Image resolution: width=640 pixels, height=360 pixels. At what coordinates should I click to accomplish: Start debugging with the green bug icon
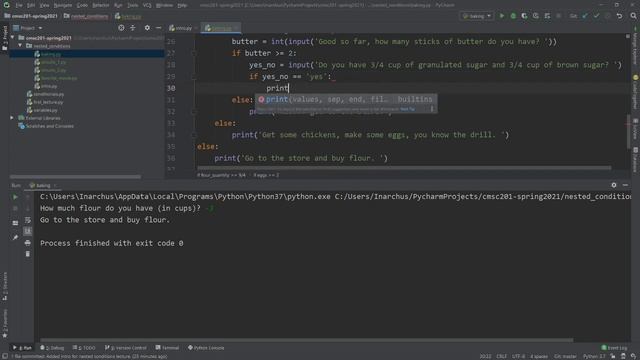tap(513, 16)
